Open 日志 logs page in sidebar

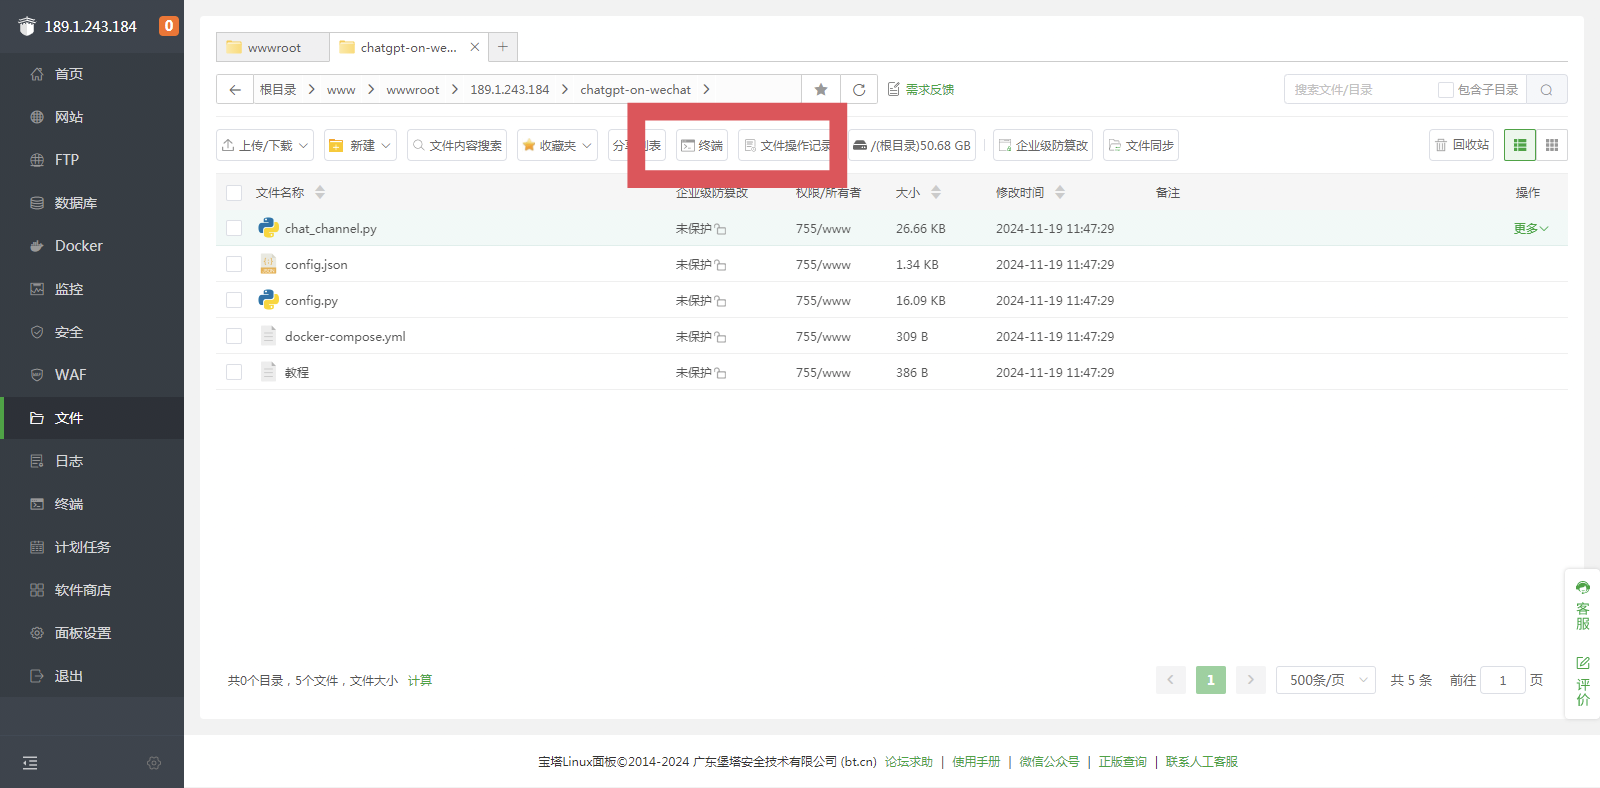68,461
